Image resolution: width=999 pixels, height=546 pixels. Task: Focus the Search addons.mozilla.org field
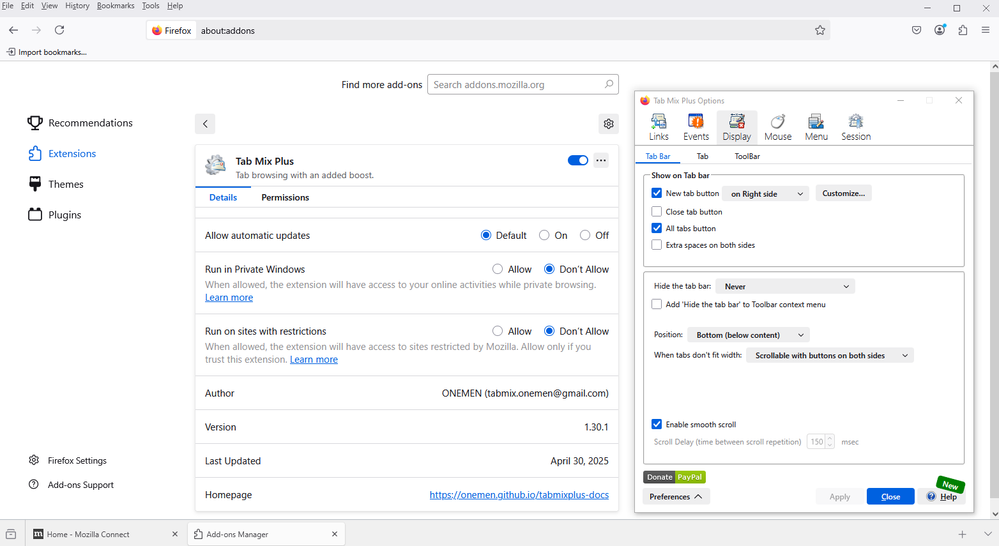point(522,84)
